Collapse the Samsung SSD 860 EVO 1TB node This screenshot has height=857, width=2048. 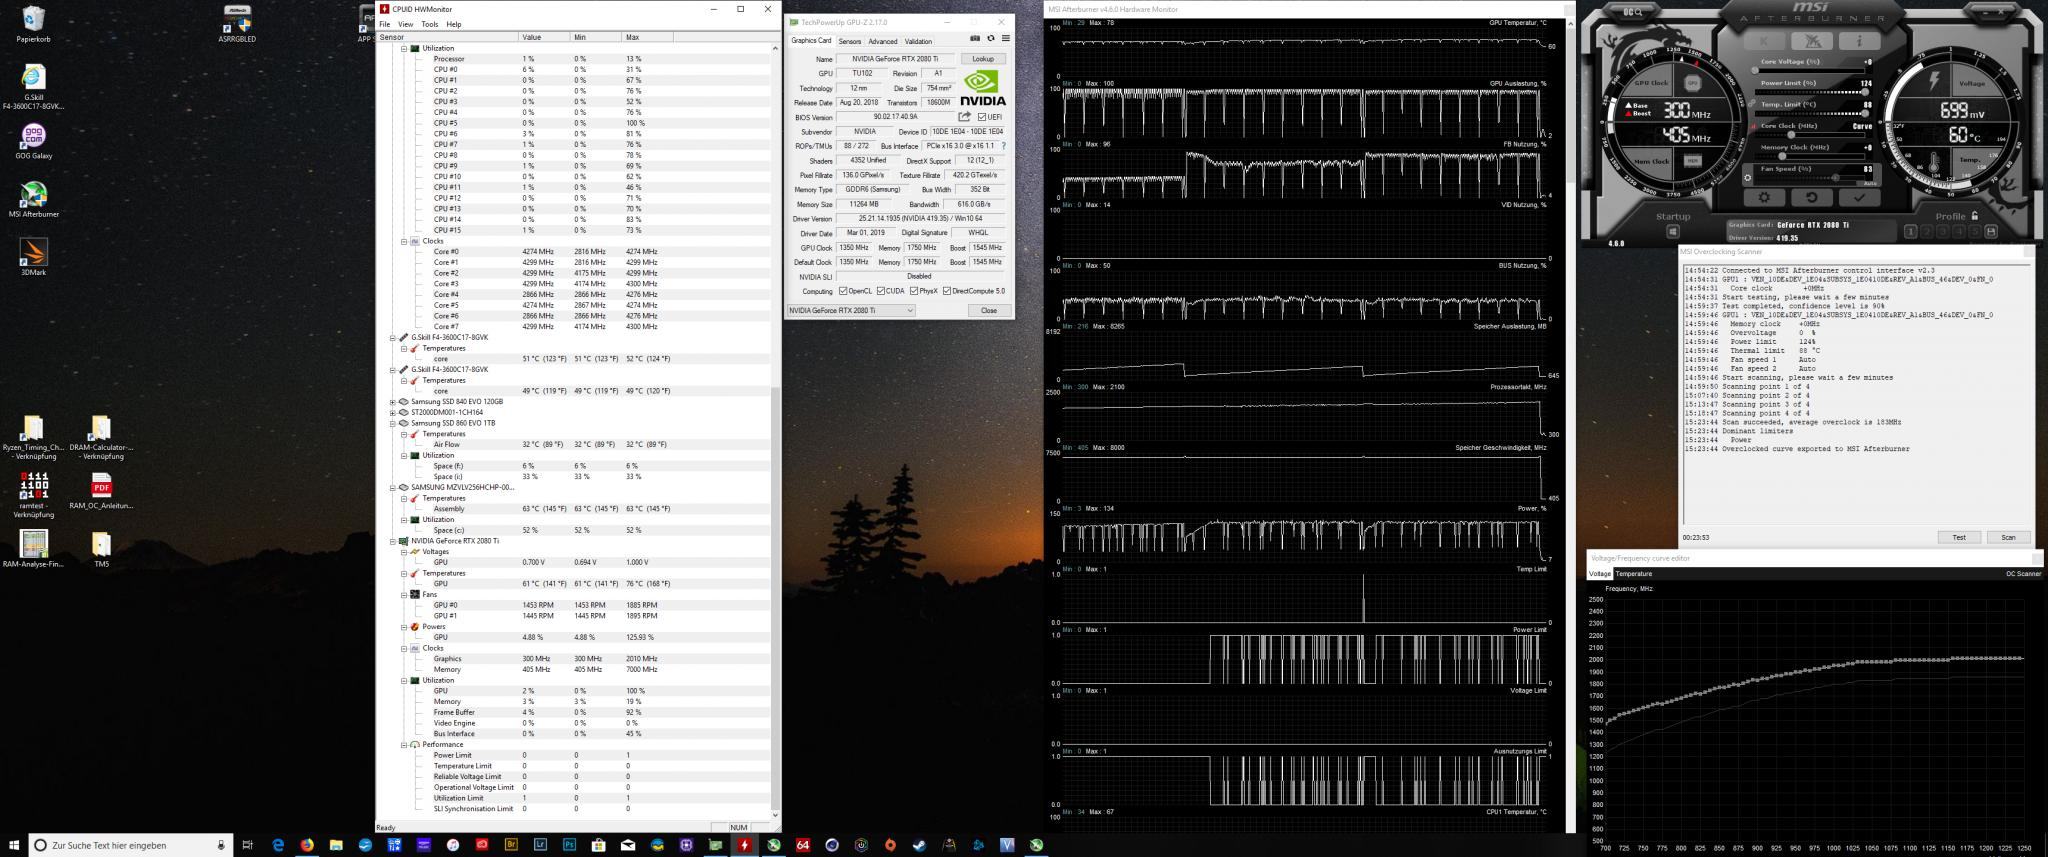(x=393, y=423)
